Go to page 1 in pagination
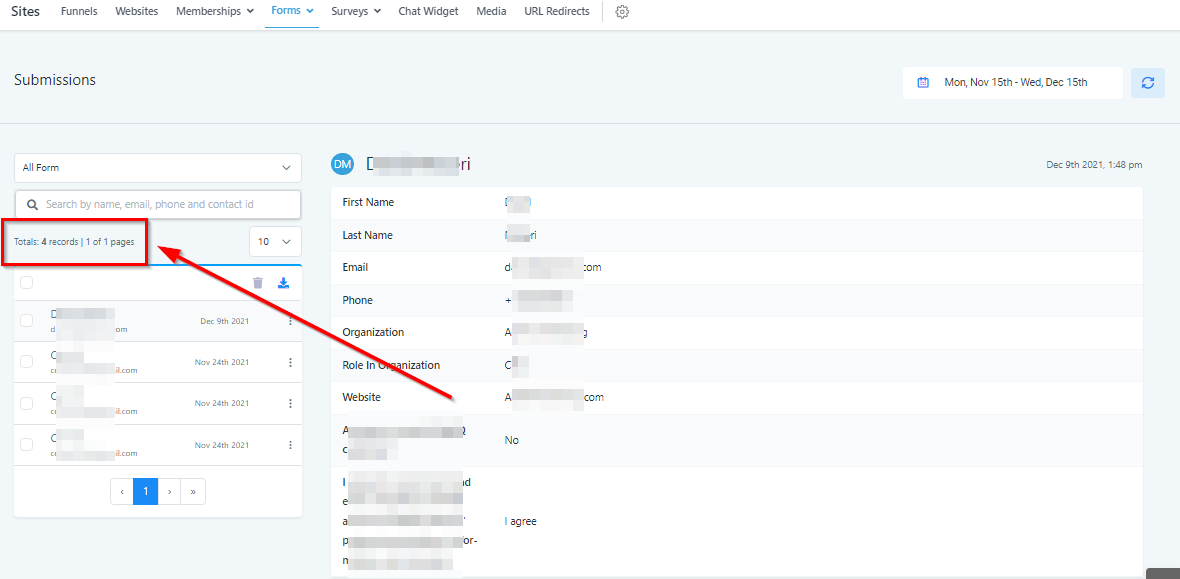This screenshot has height=579, width=1180. 145,492
